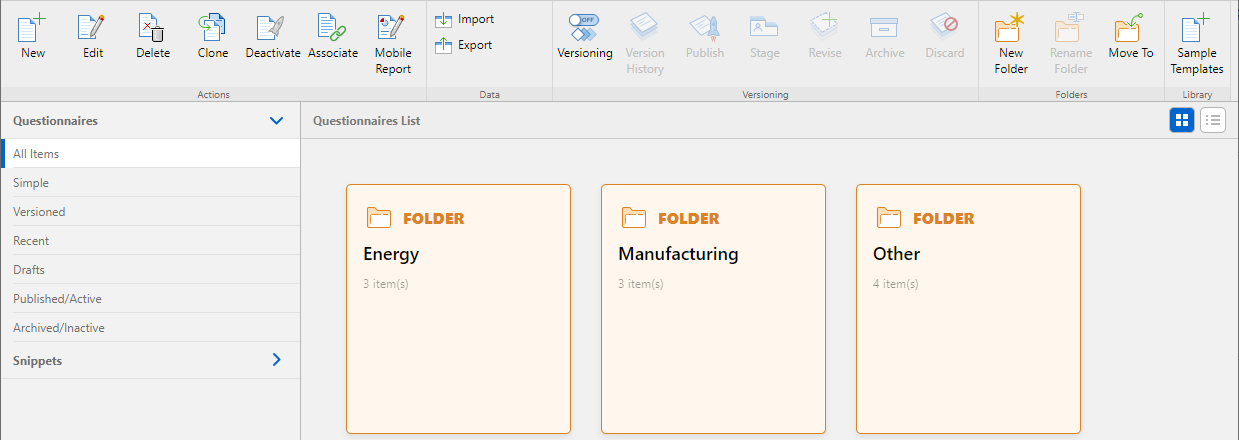Create a New Folder

(x=1011, y=30)
